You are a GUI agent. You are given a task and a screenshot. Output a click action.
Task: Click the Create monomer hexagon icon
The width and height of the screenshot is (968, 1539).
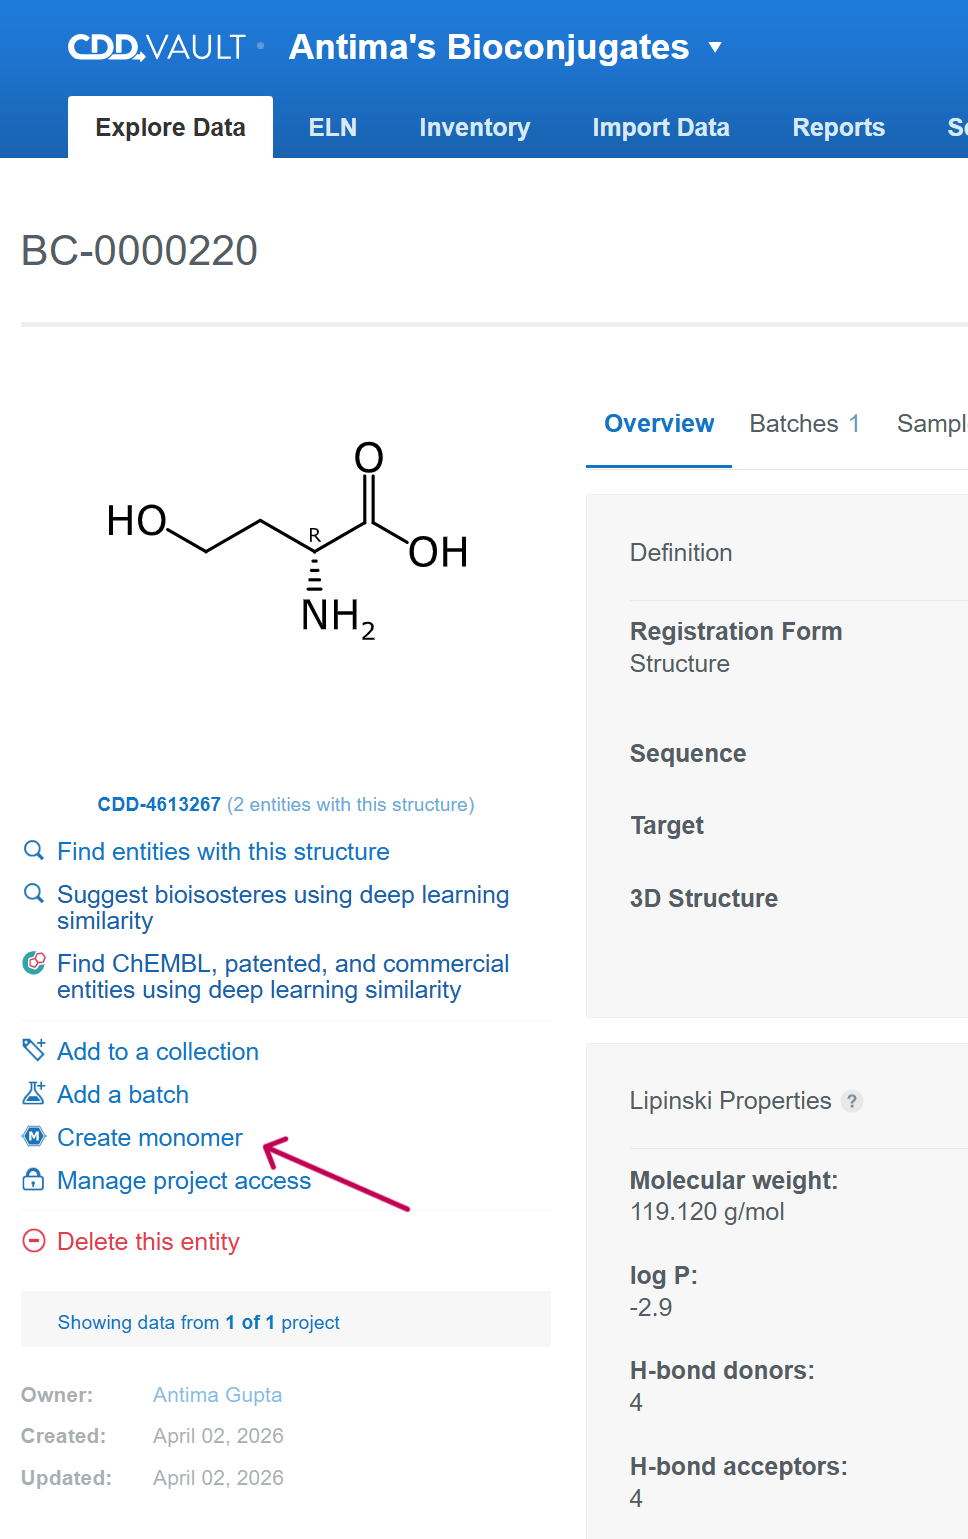pyautogui.click(x=34, y=1136)
